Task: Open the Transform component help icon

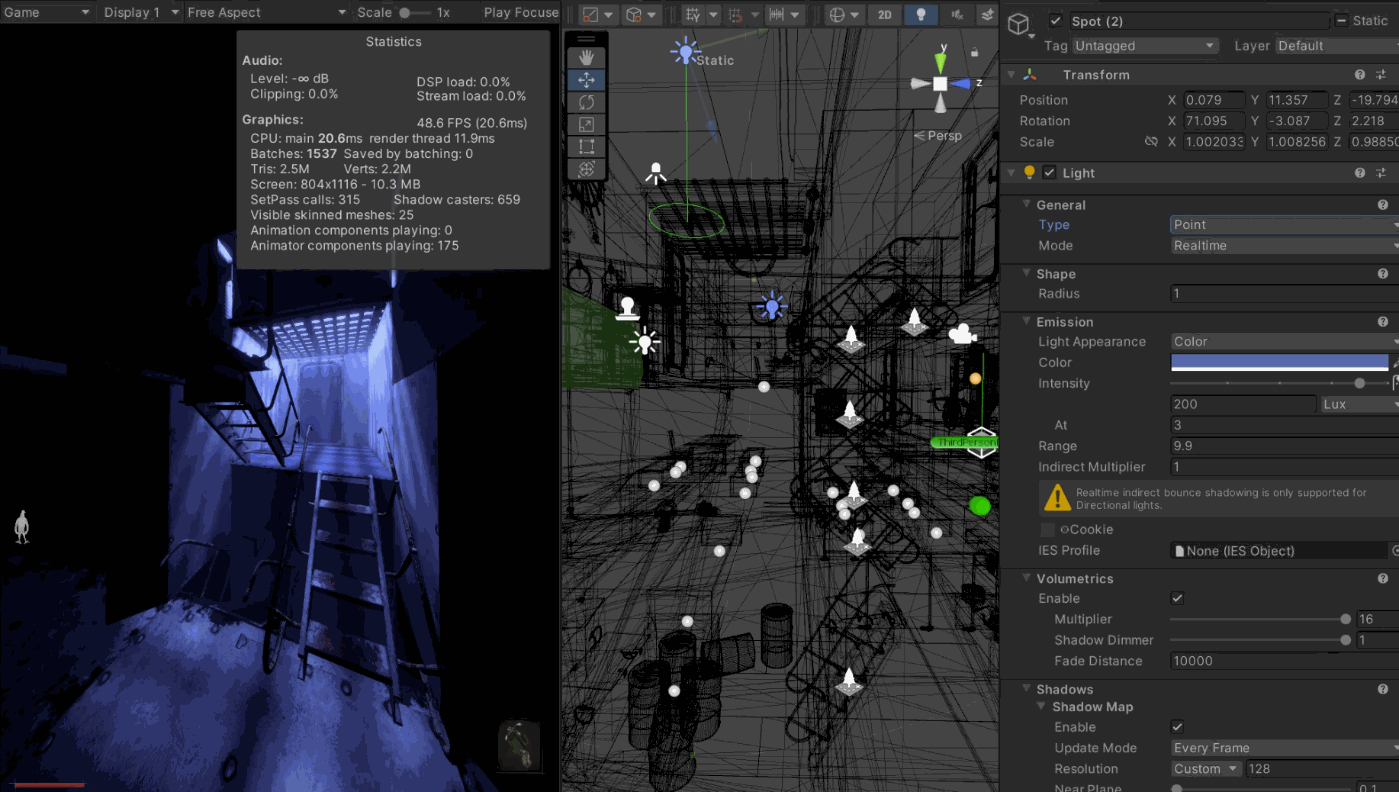Action: coord(1360,75)
